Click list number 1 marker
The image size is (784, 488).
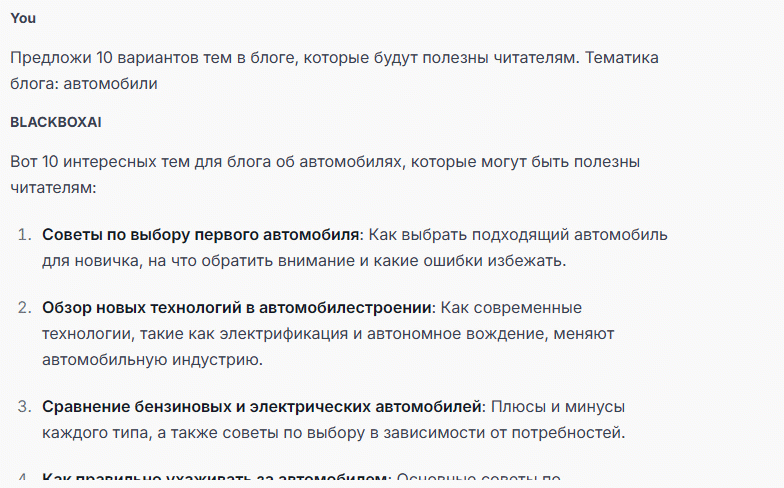(25, 235)
